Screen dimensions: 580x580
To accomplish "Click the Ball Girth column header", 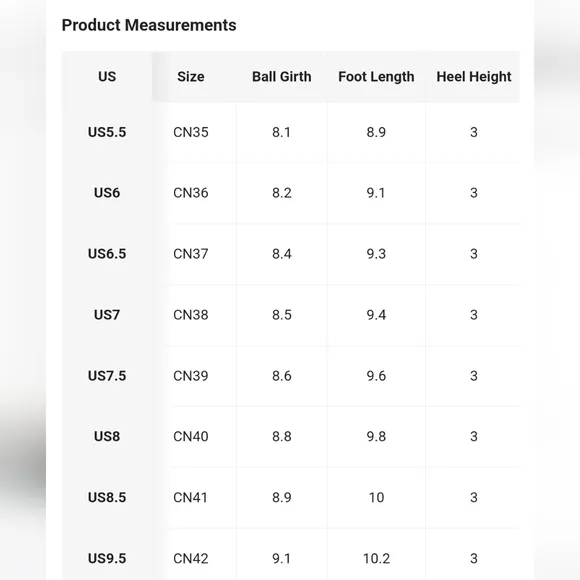I will pos(281,77).
